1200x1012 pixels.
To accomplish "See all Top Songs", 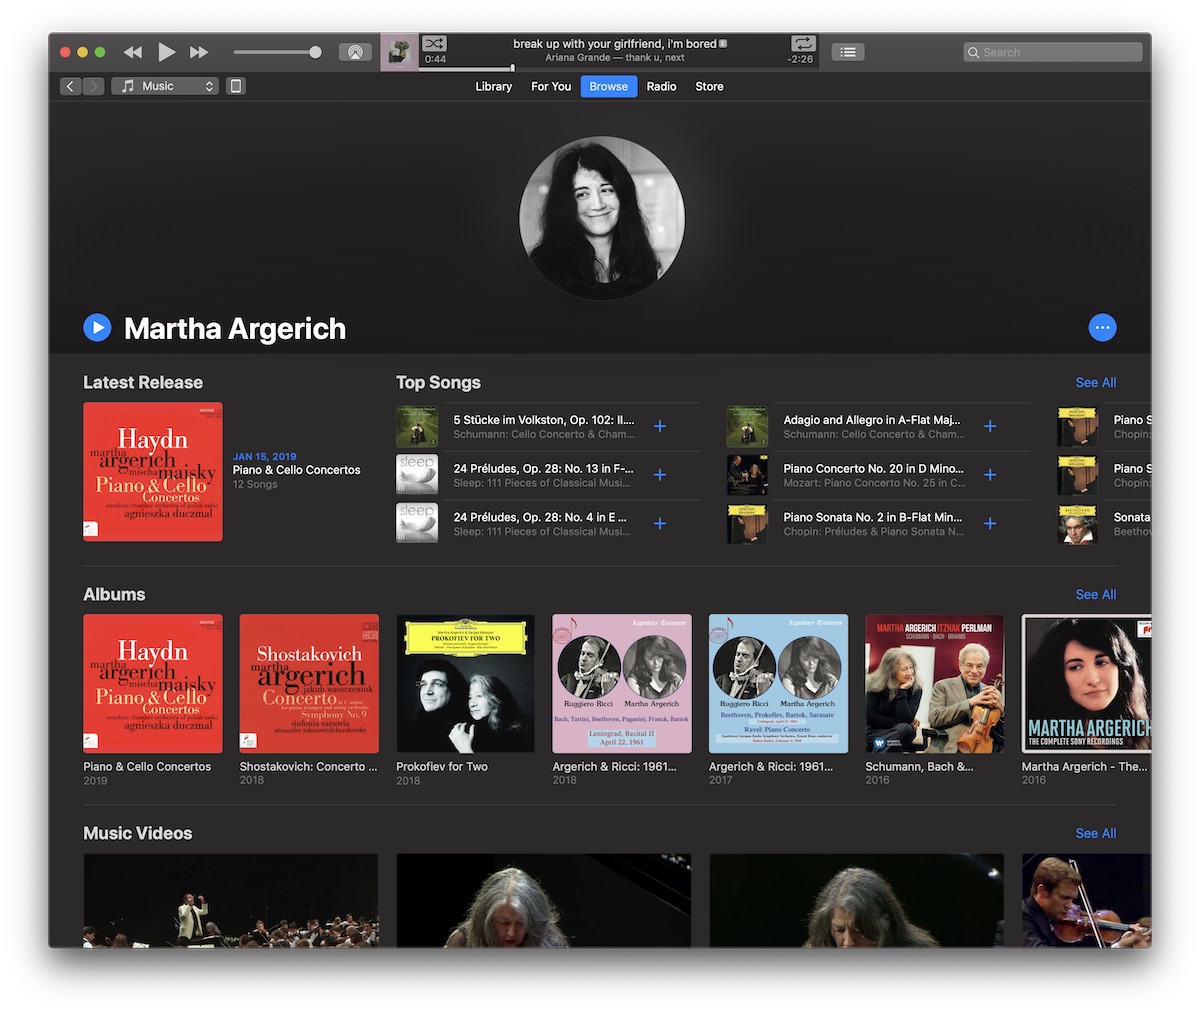I will tap(1095, 383).
